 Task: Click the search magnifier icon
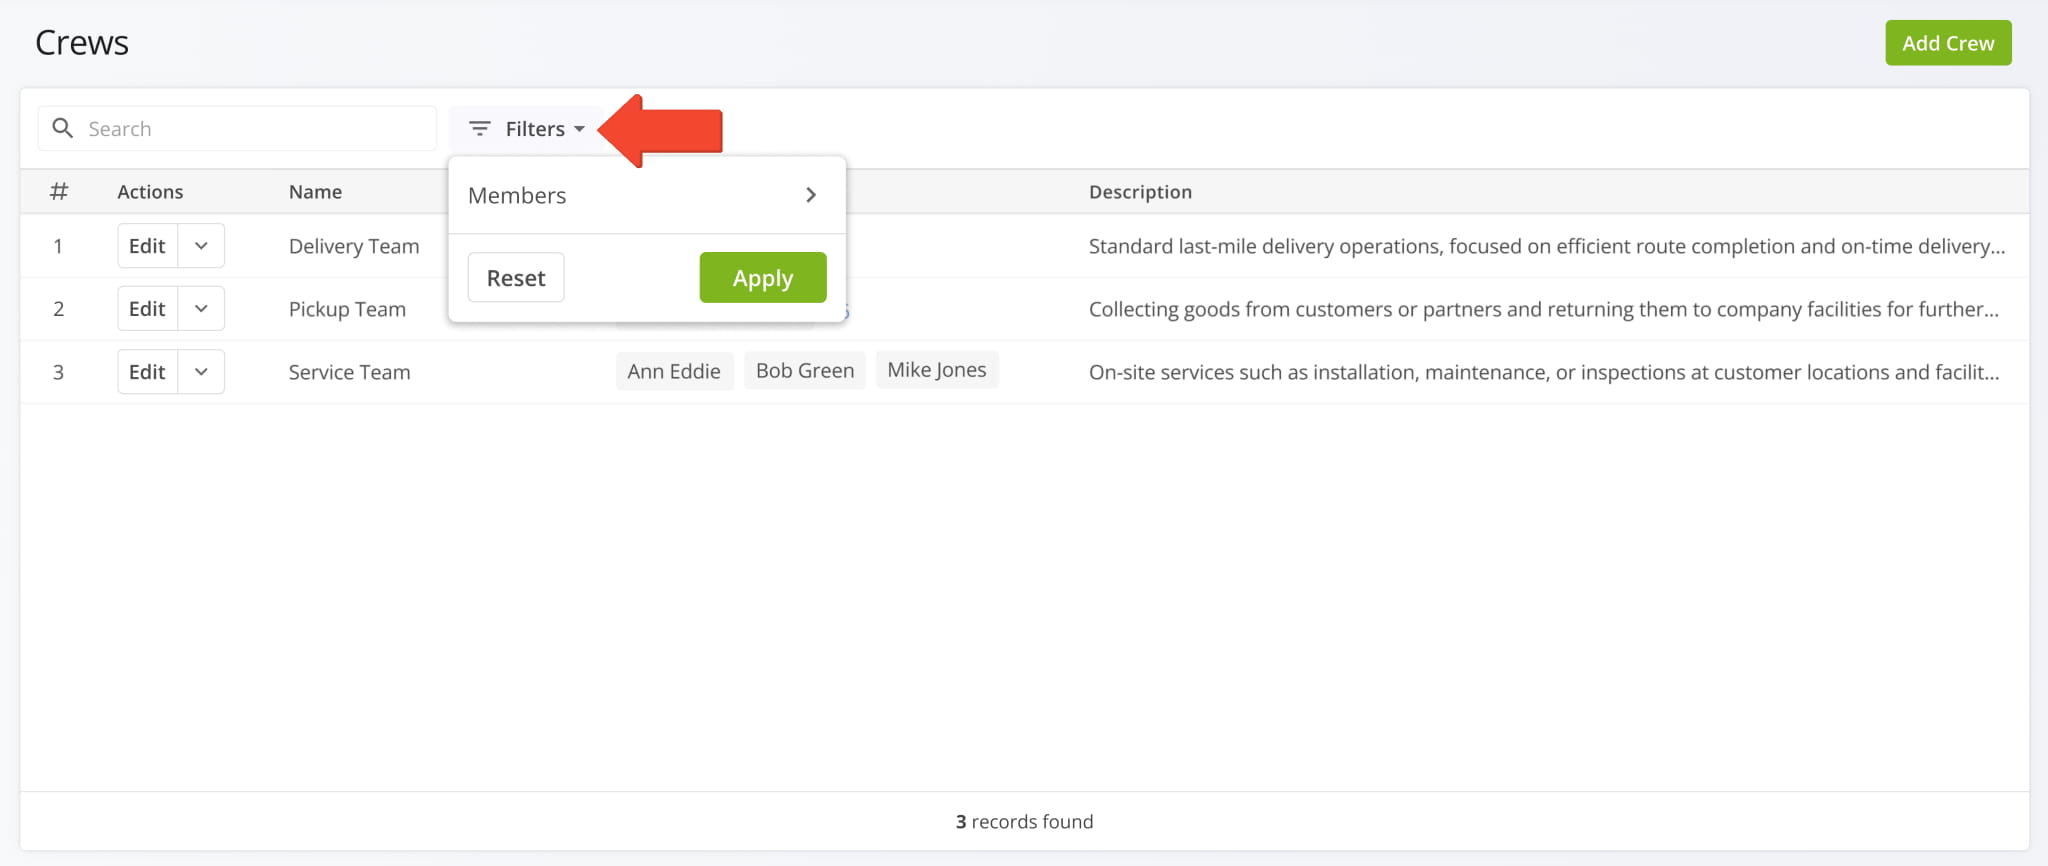62,128
